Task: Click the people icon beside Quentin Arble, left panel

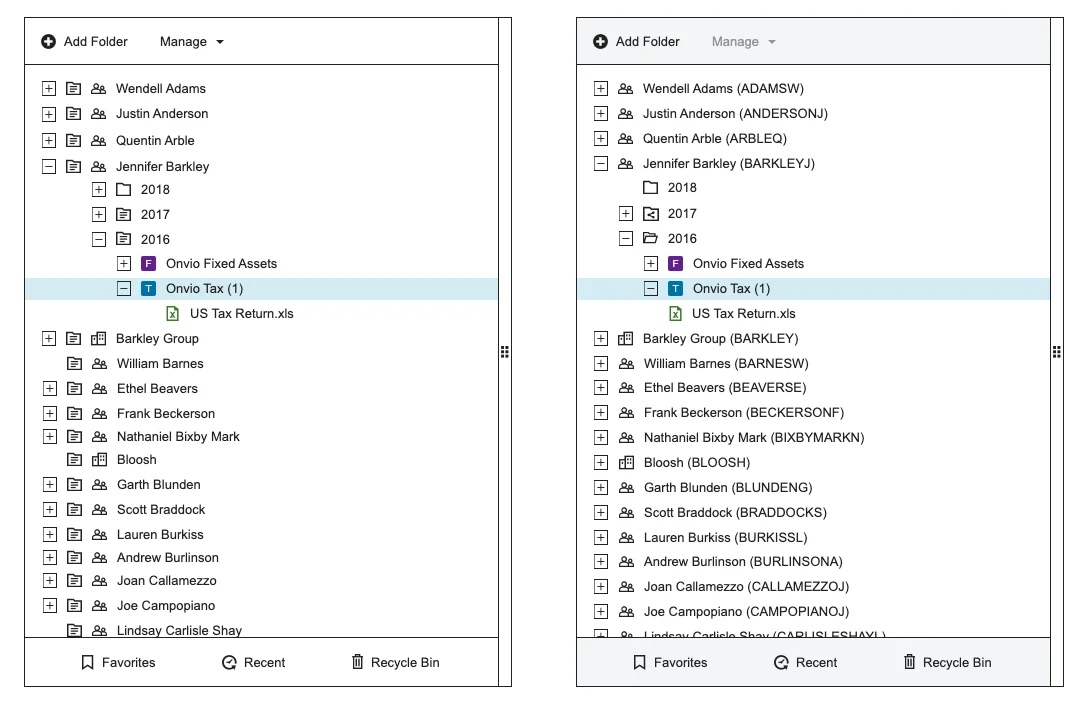Action: pyautogui.click(x=99, y=141)
